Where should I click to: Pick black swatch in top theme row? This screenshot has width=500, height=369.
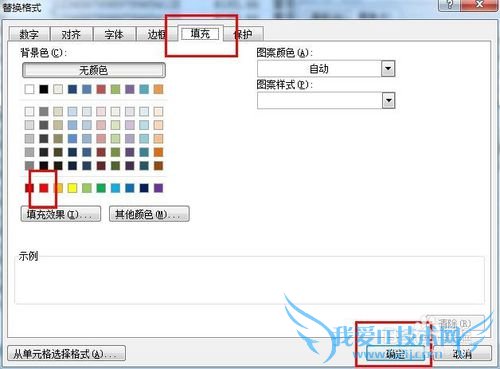(44, 89)
